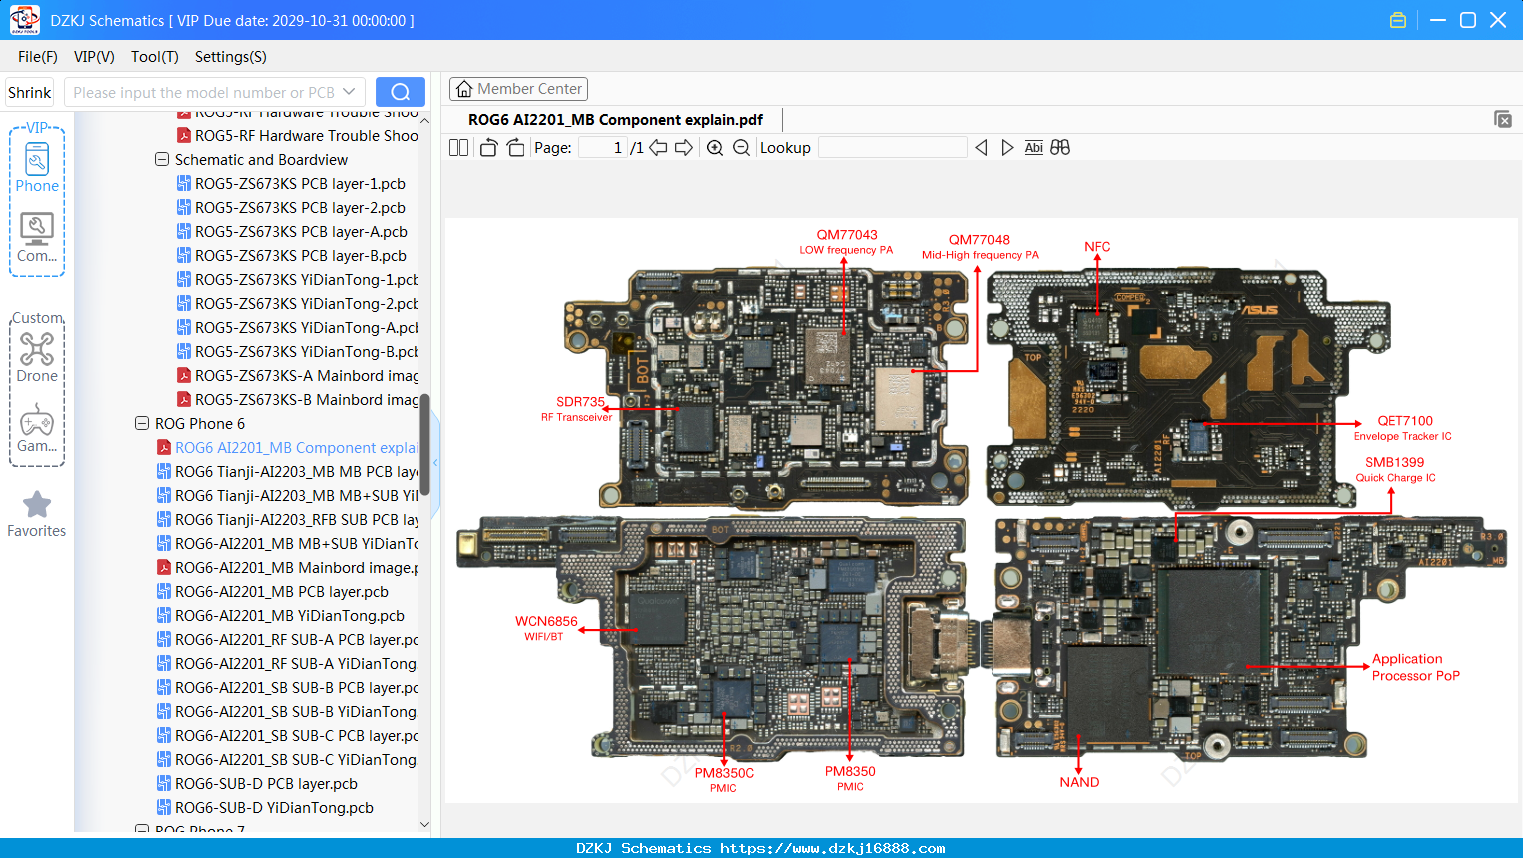
Task: Open the VIP(V) menu
Action: pyautogui.click(x=94, y=57)
